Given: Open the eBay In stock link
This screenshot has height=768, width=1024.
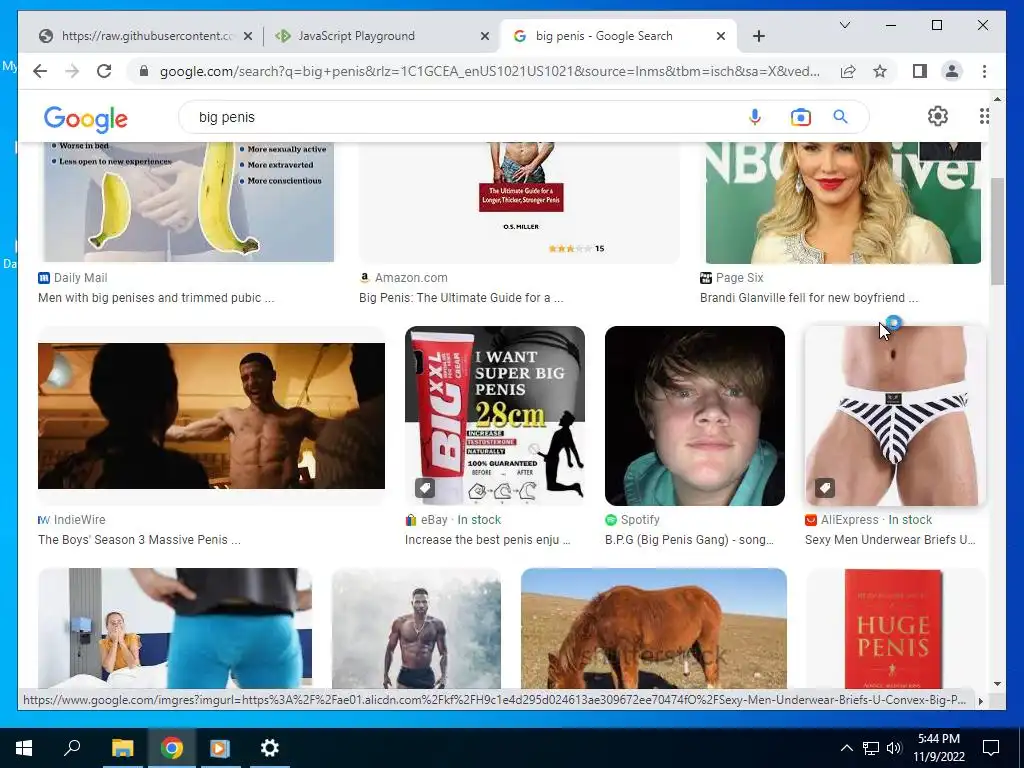Looking at the screenshot, I should click(453, 520).
